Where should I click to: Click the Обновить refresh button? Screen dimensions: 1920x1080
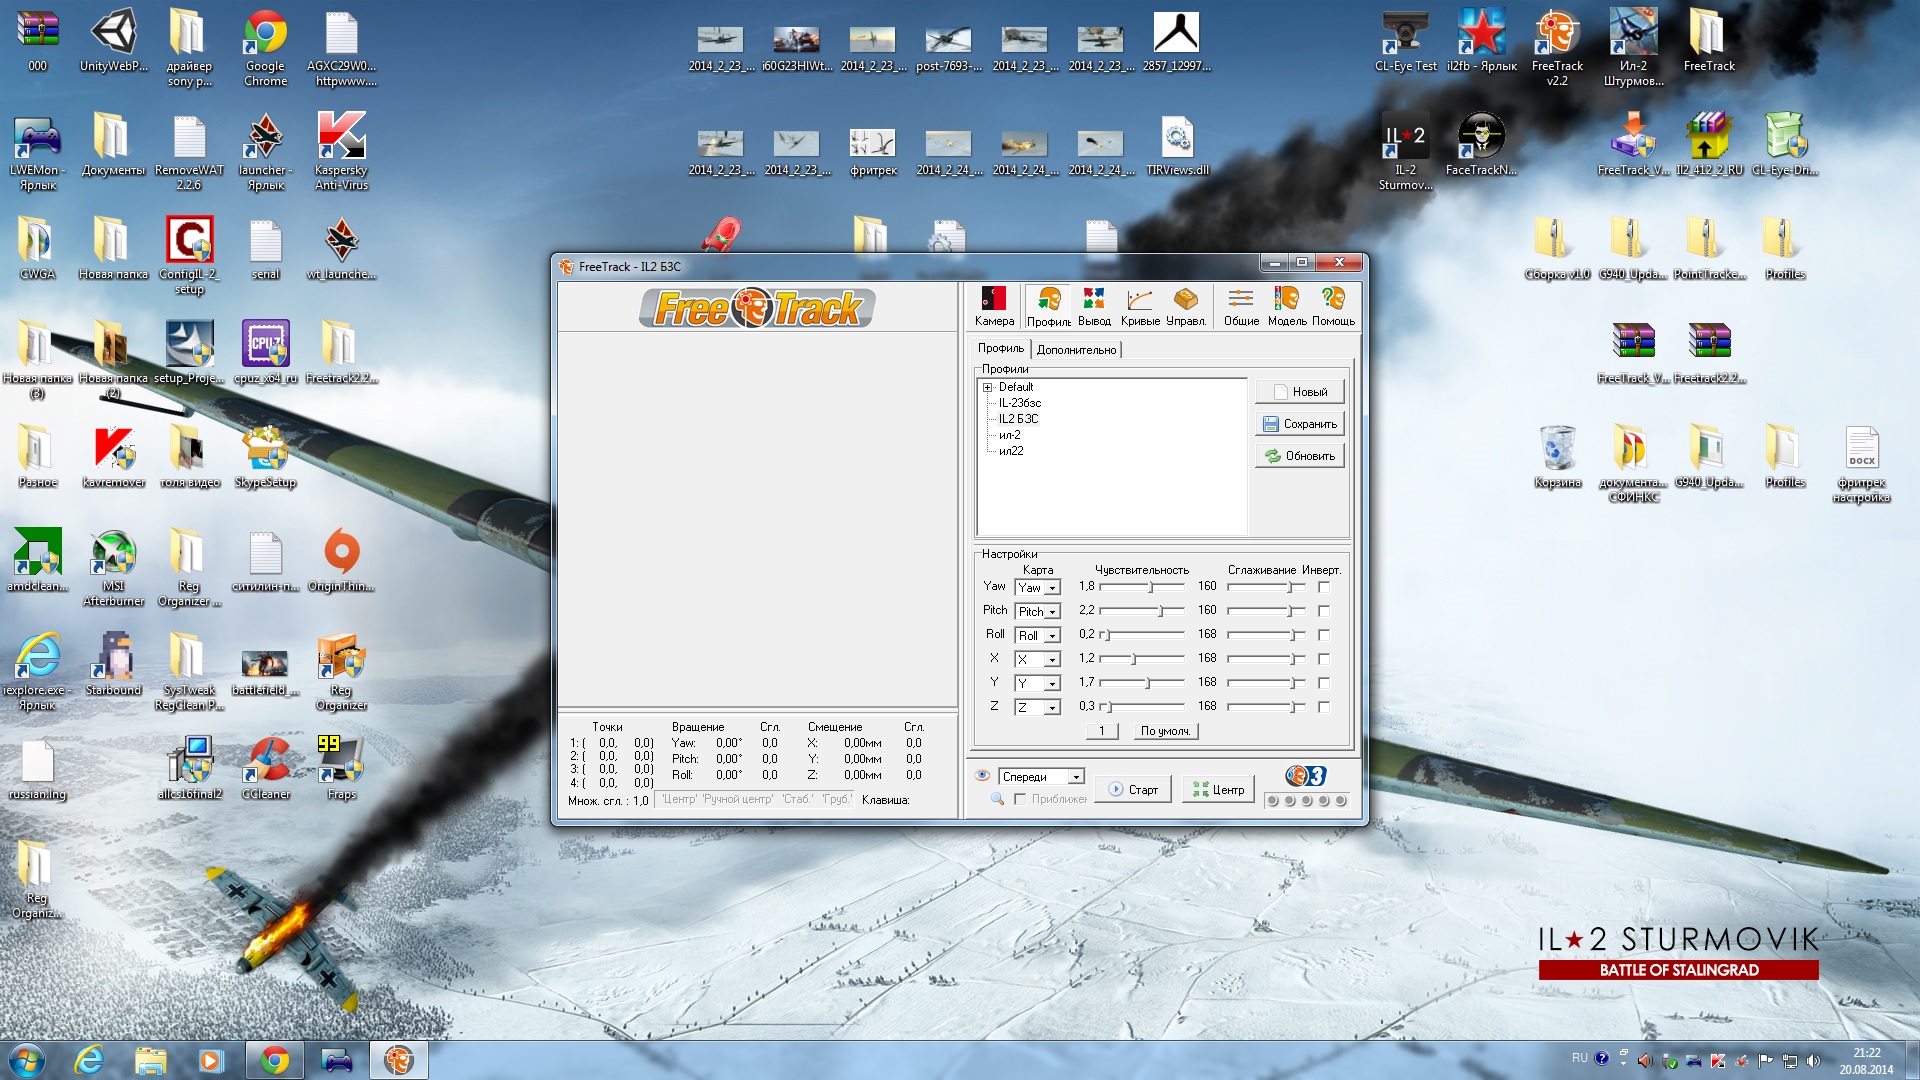1299,456
